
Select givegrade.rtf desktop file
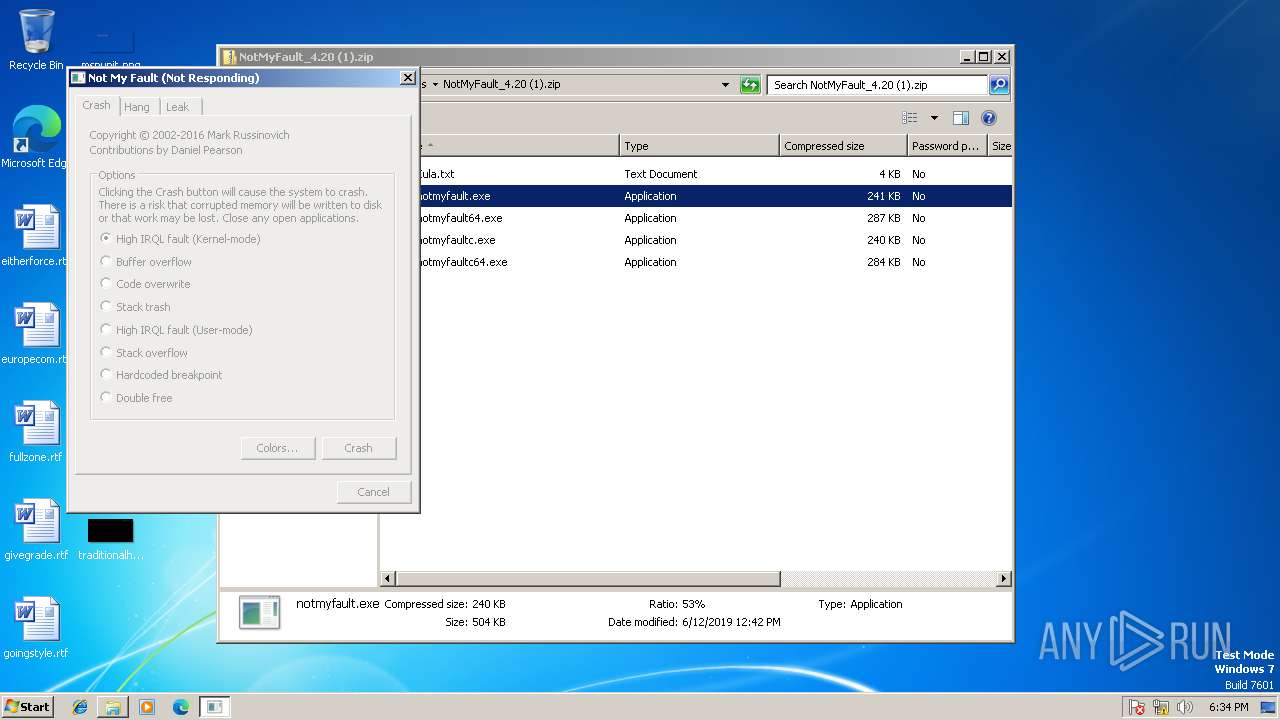click(x=36, y=530)
